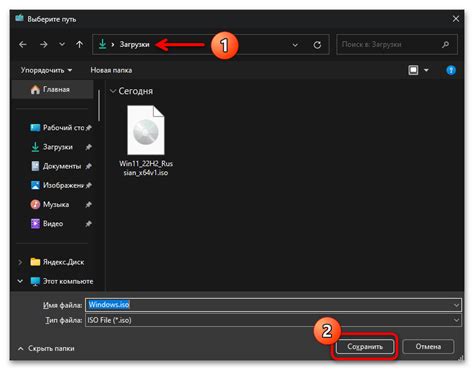Select Этот компьютер in the sidebar
This screenshot has width=474, height=370.
(62, 281)
